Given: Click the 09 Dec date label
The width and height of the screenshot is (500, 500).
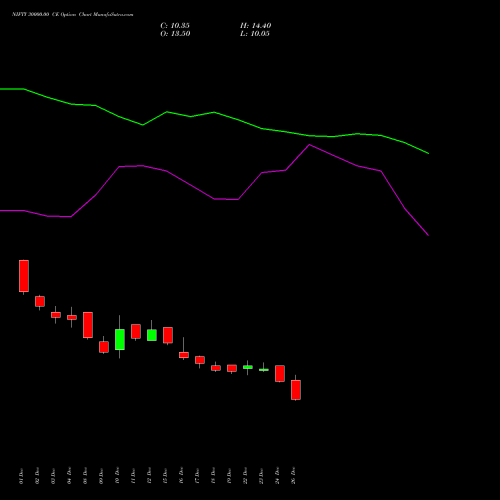Looking at the screenshot, I should point(101,476).
